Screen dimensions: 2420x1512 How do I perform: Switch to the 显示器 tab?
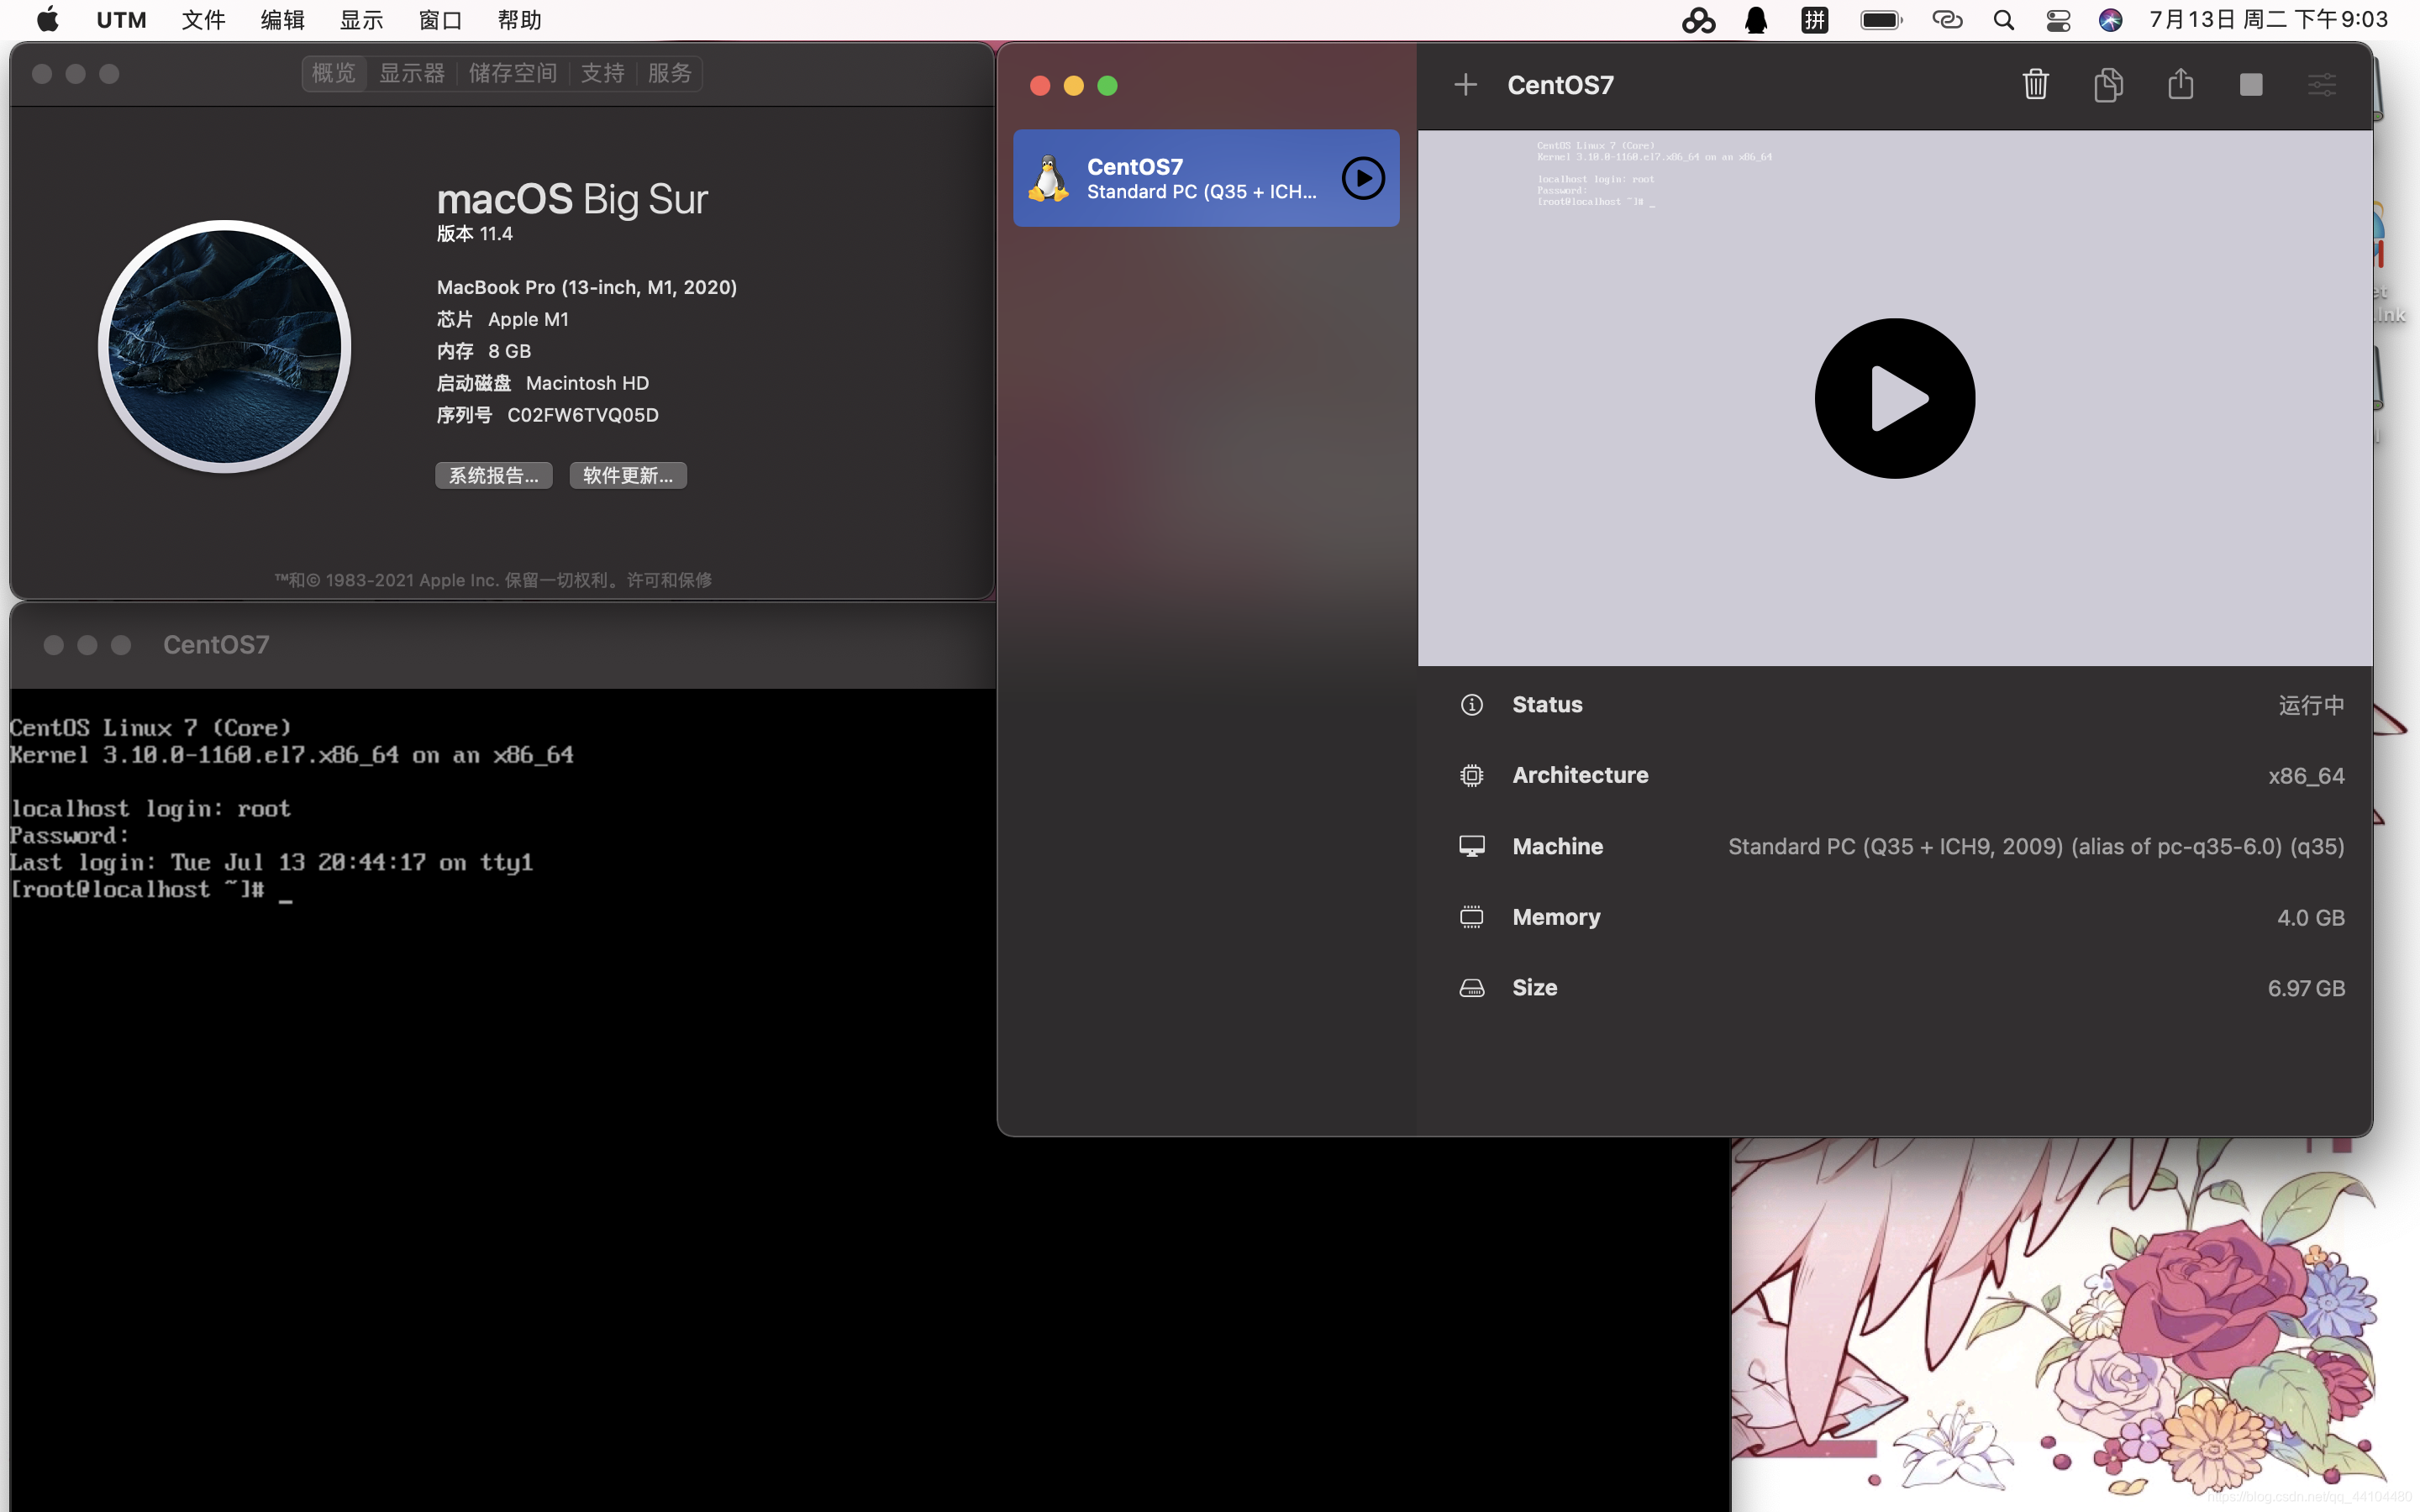pos(411,73)
